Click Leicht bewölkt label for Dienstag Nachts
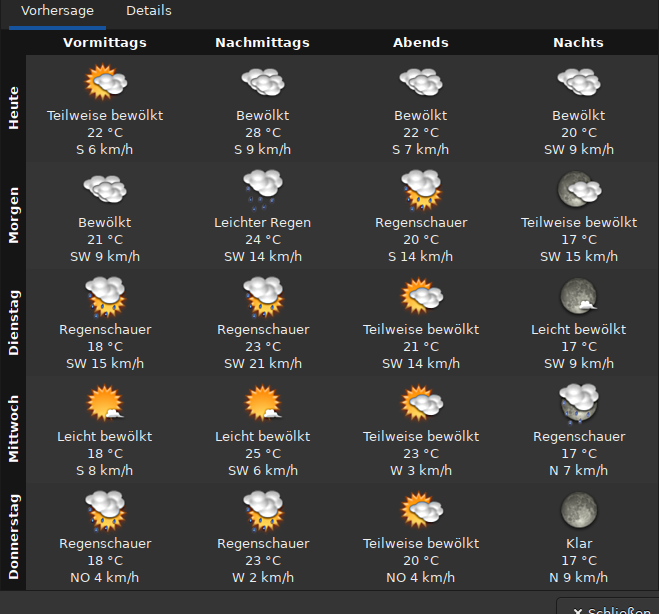659x614 pixels. pyautogui.click(x=579, y=329)
